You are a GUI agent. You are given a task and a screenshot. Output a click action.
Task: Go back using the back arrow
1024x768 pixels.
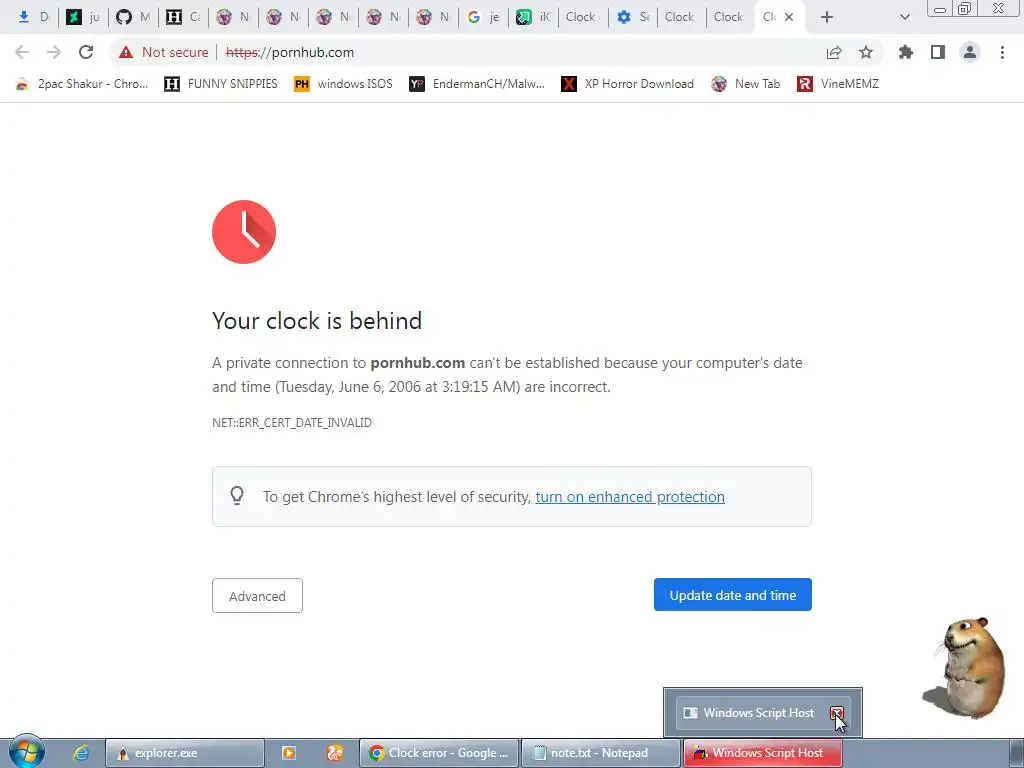pyautogui.click(x=22, y=52)
